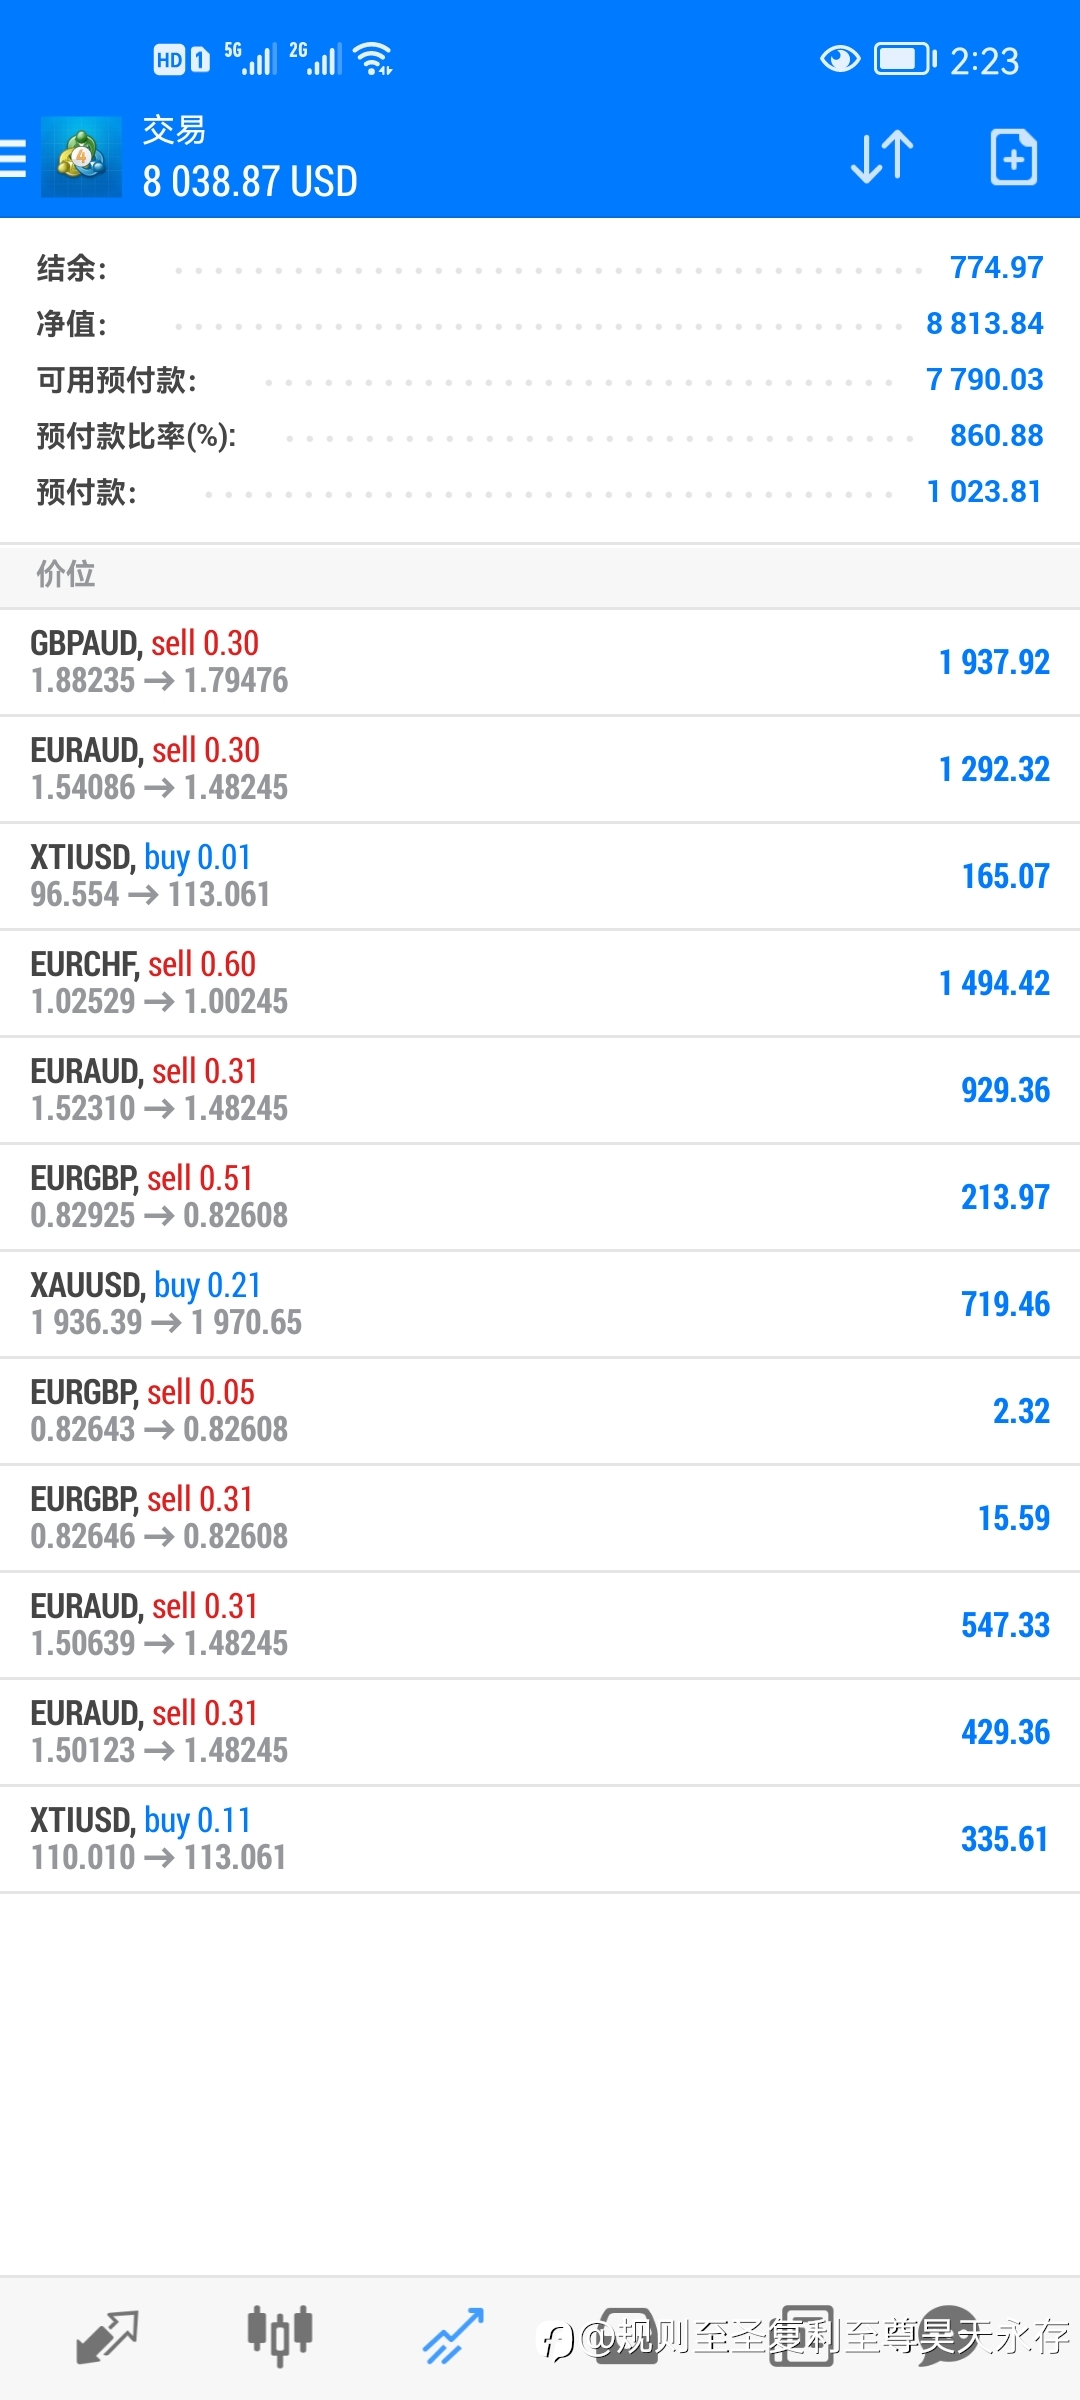The image size is (1080, 2400).
Task: Open the History tab in bottom bar
Action: point(627,2338)
